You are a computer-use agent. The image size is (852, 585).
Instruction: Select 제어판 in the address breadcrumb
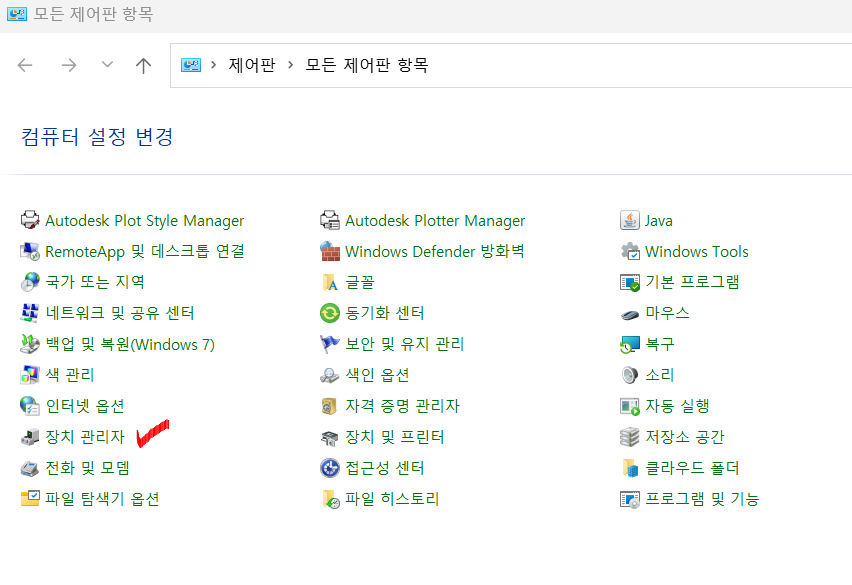(252, 65)
